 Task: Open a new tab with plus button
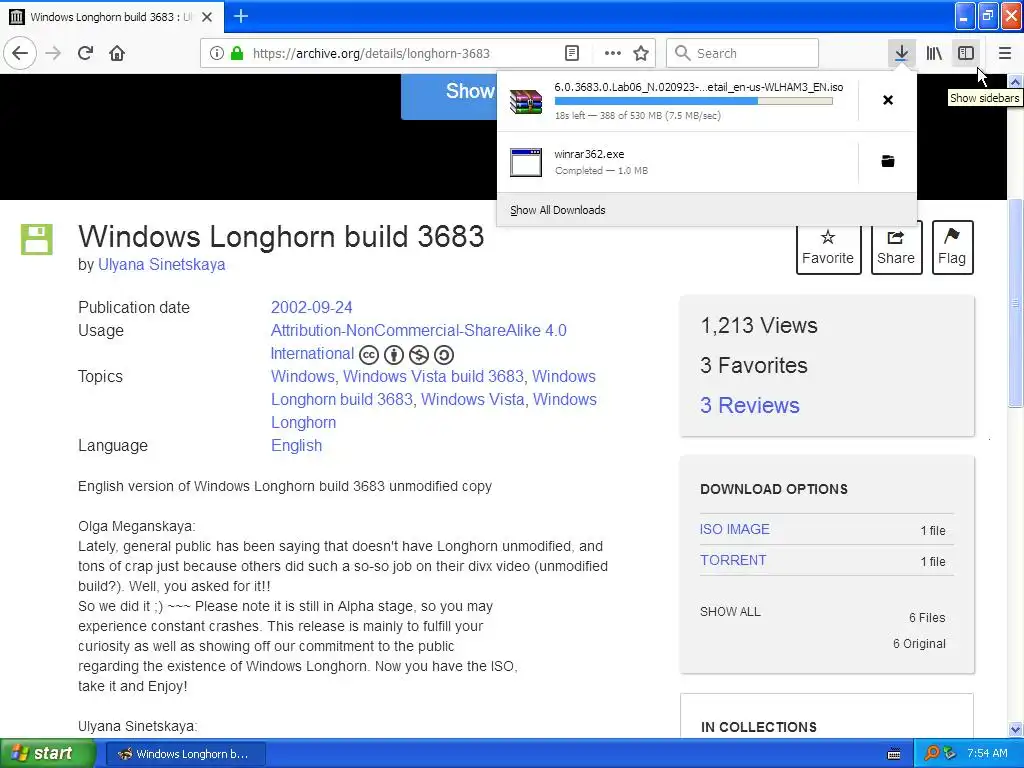click(240, 16)
